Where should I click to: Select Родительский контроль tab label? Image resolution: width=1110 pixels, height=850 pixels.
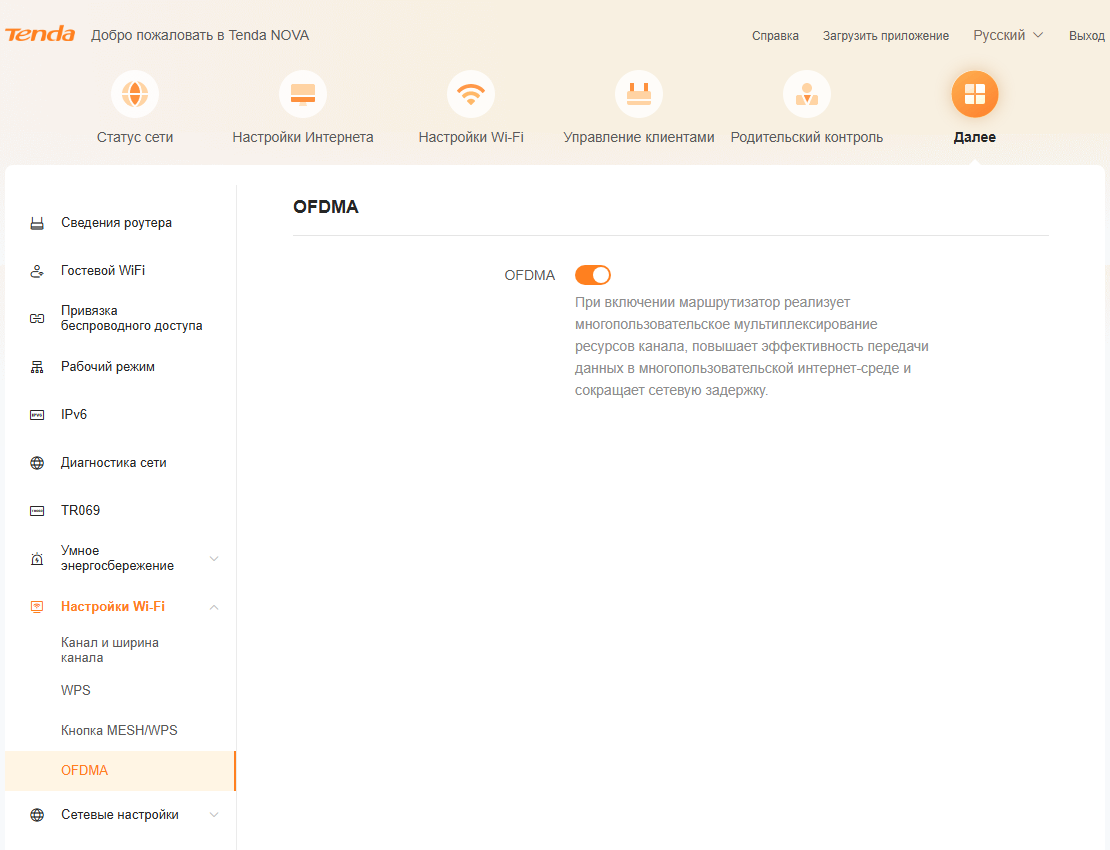click(806, 137)
